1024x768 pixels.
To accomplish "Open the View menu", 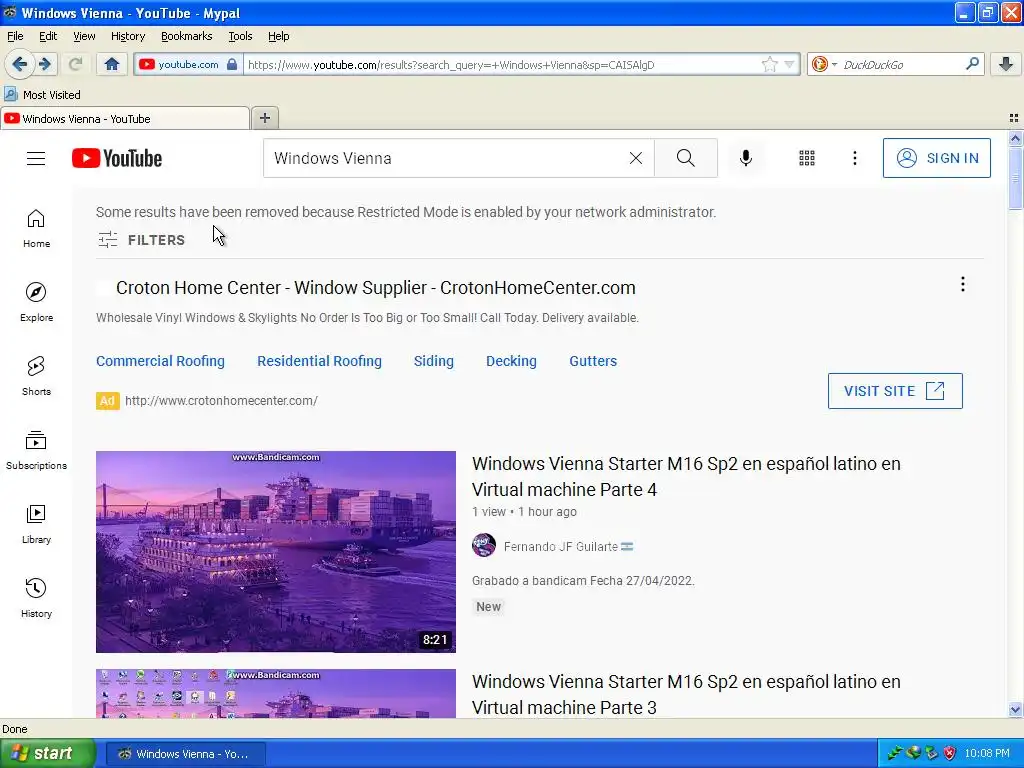I will [84, 36].
